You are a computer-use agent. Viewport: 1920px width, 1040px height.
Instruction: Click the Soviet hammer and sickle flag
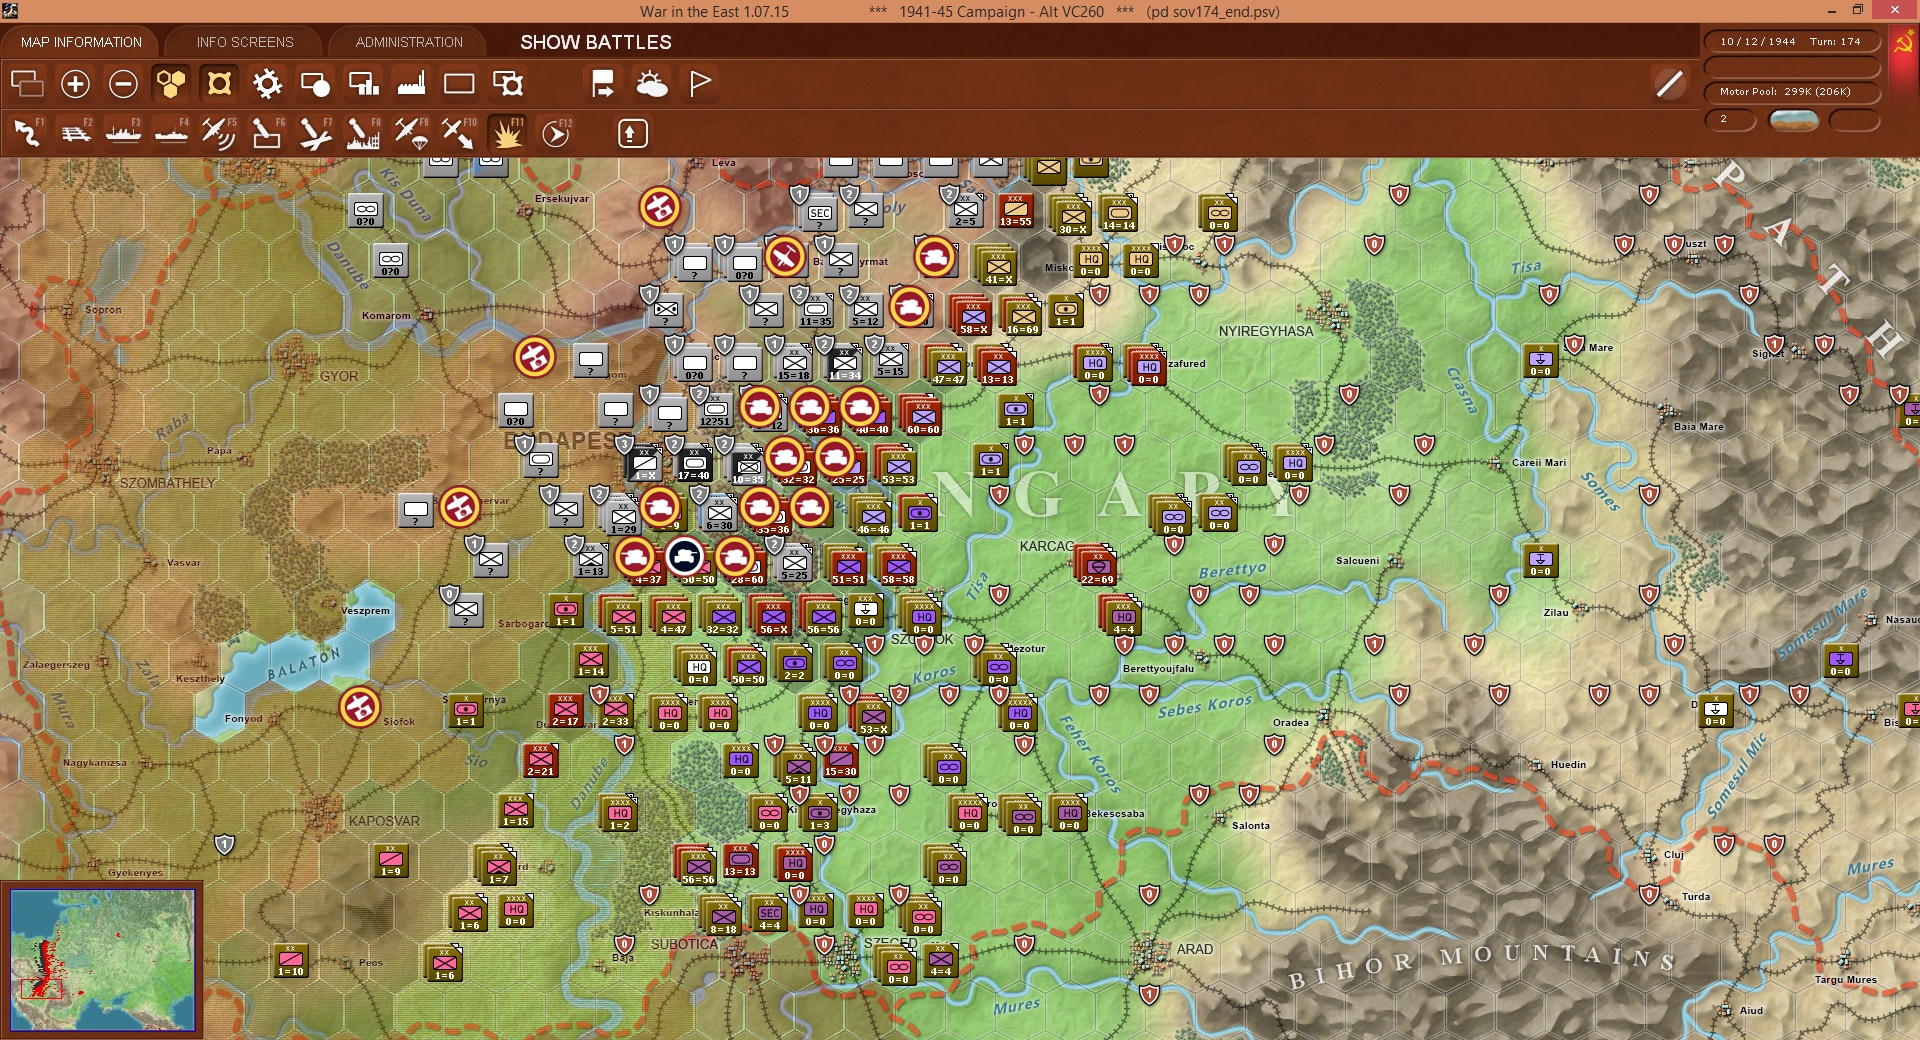(x=1903, y=44)
